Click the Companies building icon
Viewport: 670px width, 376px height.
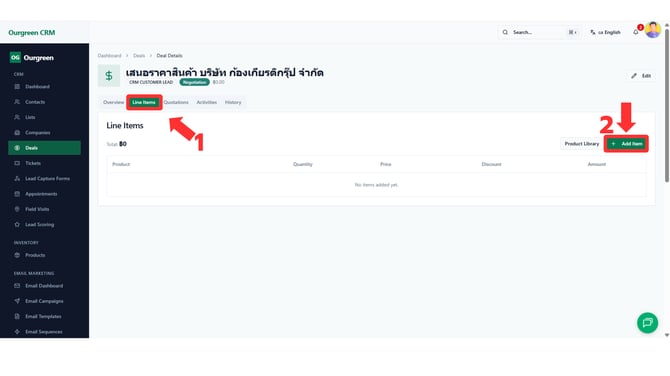tap(17, 132)
